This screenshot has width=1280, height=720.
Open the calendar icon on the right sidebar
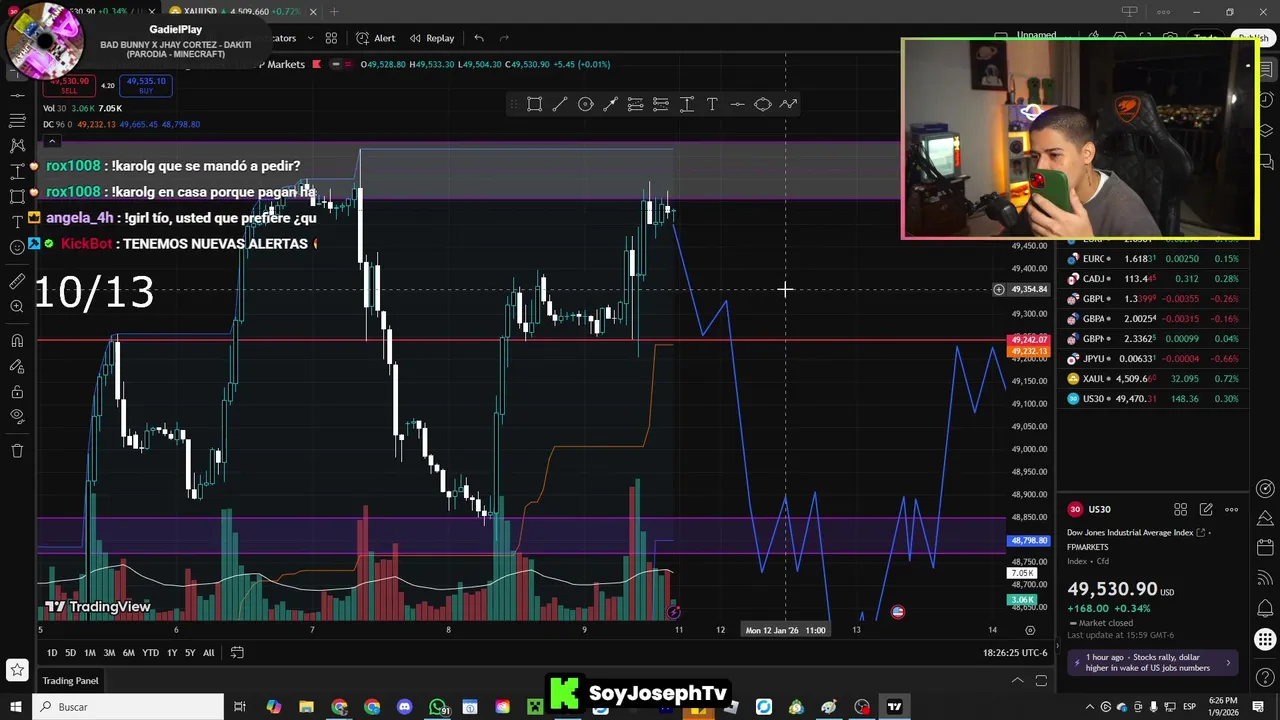click(x=1266, y=547)
